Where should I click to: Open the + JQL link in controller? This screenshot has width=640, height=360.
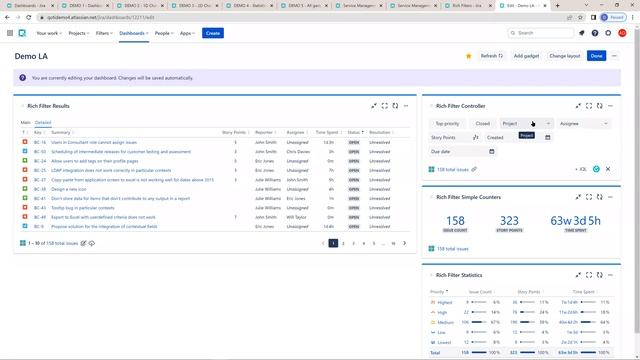coord(581,169)
